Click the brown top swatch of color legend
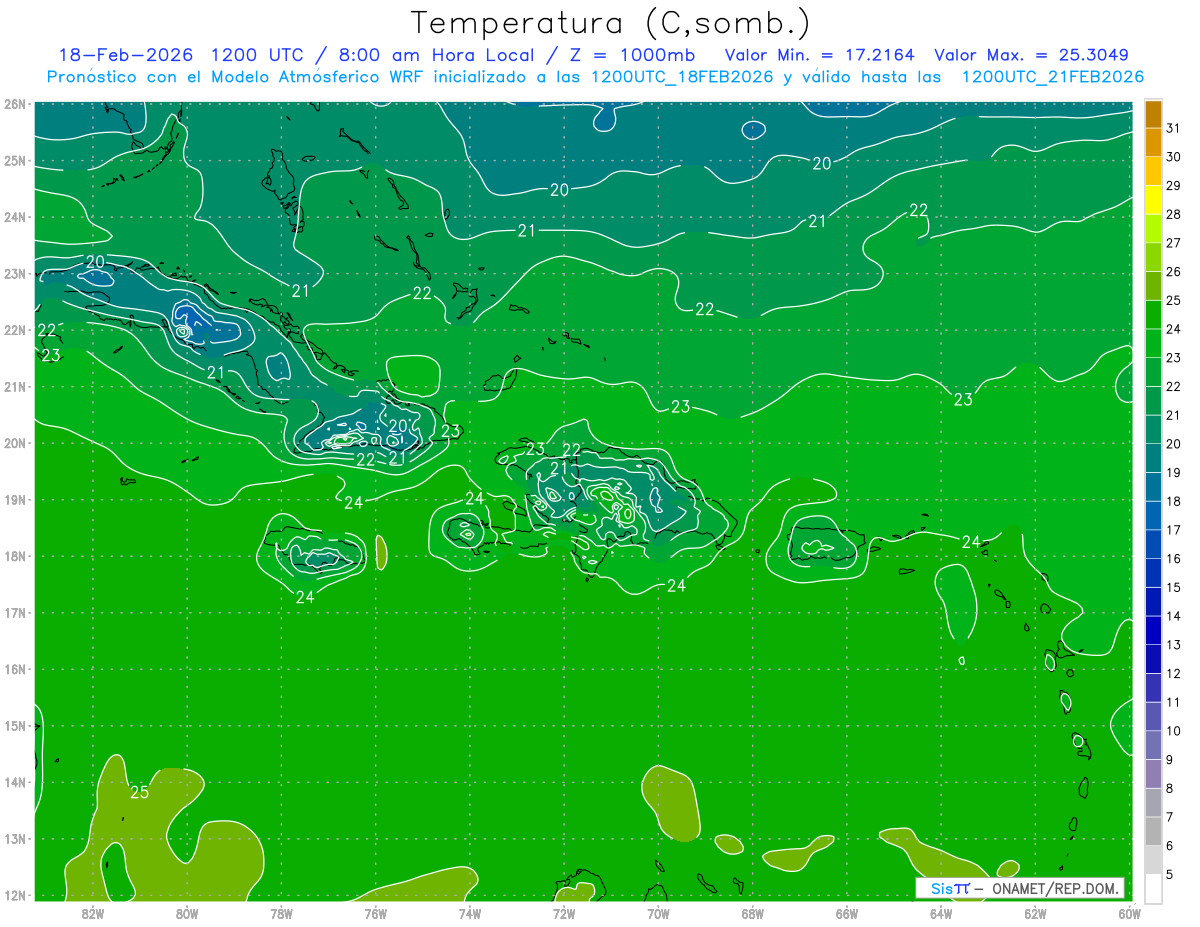The width and height of the screenshot is (1200, 927). click(x=1153, y=114)
